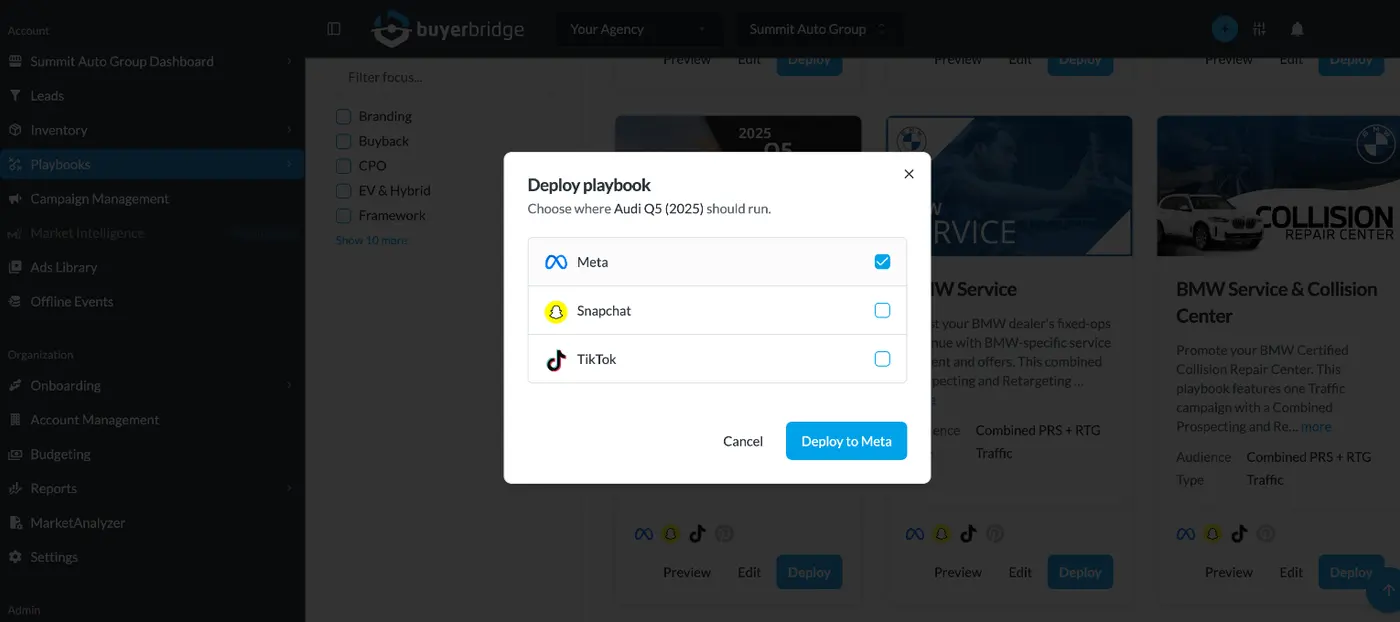The width and height of the screenshot is (1400, 622).
Task: Click the Campaign Management megaphone icon
Action: (x=15, y=199)
